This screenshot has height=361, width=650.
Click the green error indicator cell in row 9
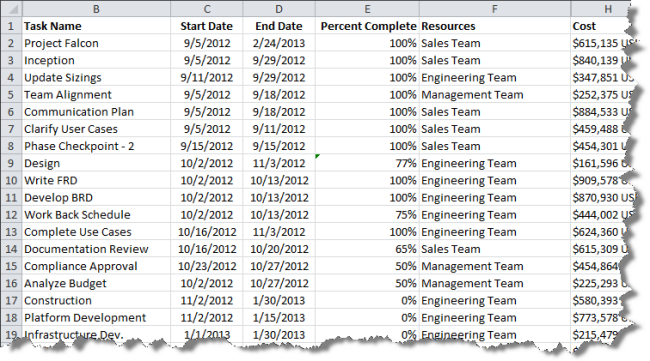click(367, 163)
